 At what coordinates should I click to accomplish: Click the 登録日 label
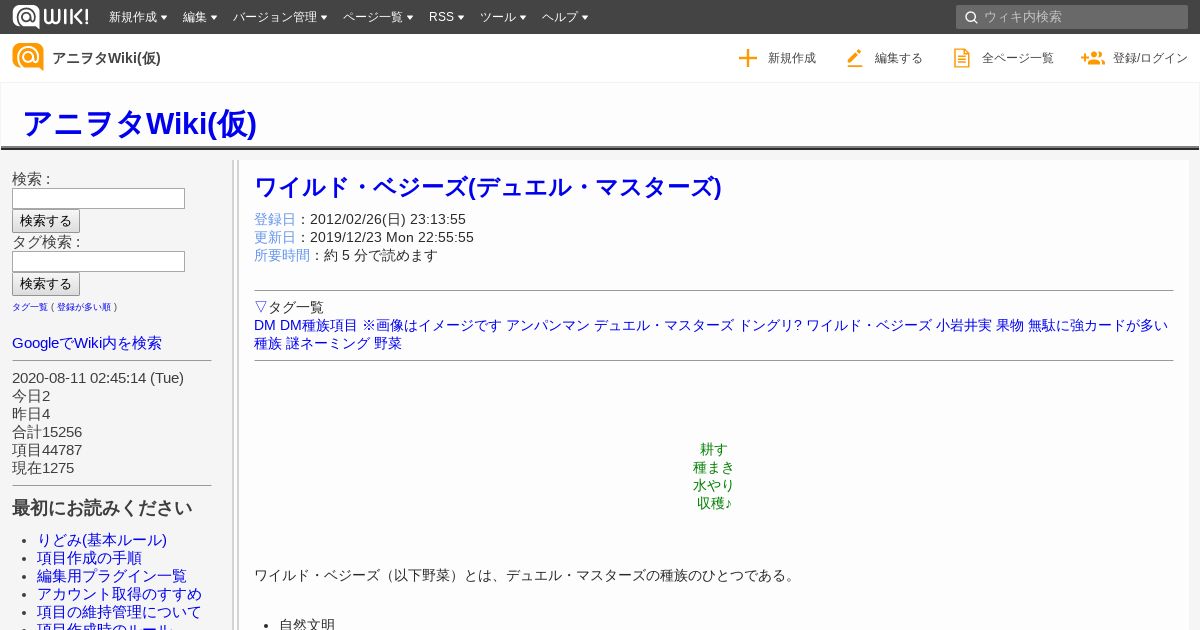point(275,219)
